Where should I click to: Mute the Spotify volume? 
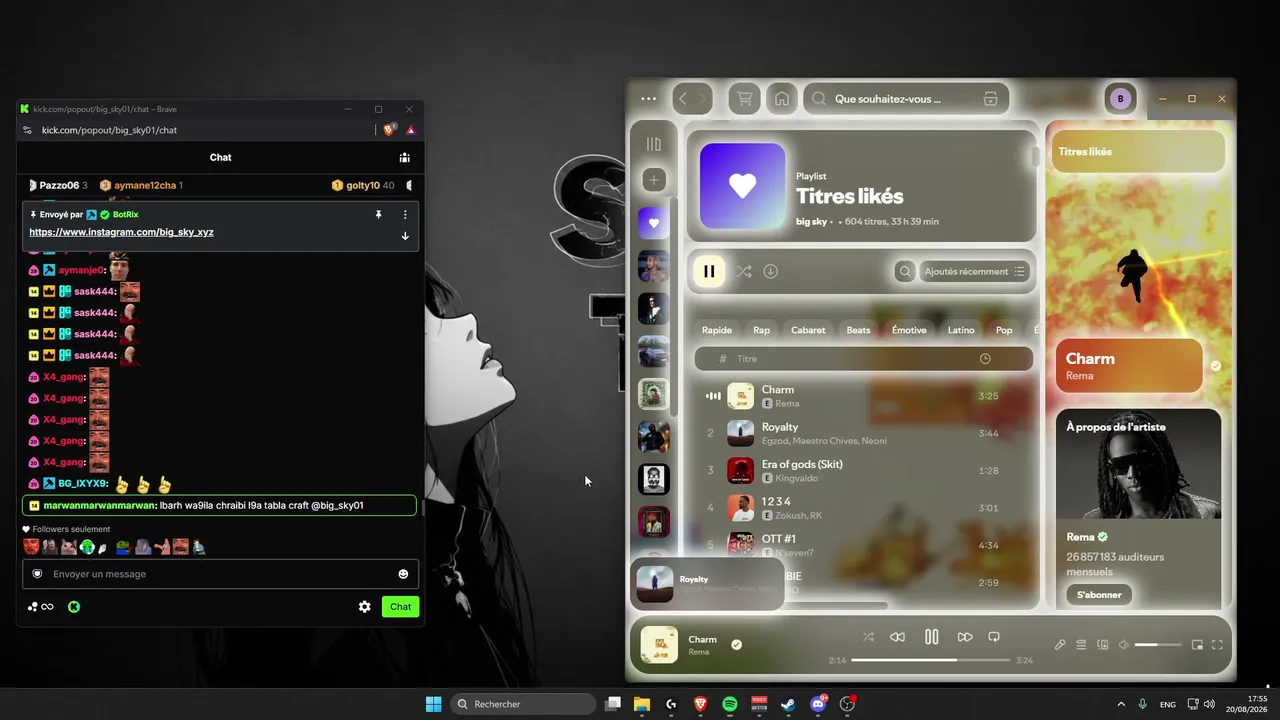click(x=1124, y=645)
